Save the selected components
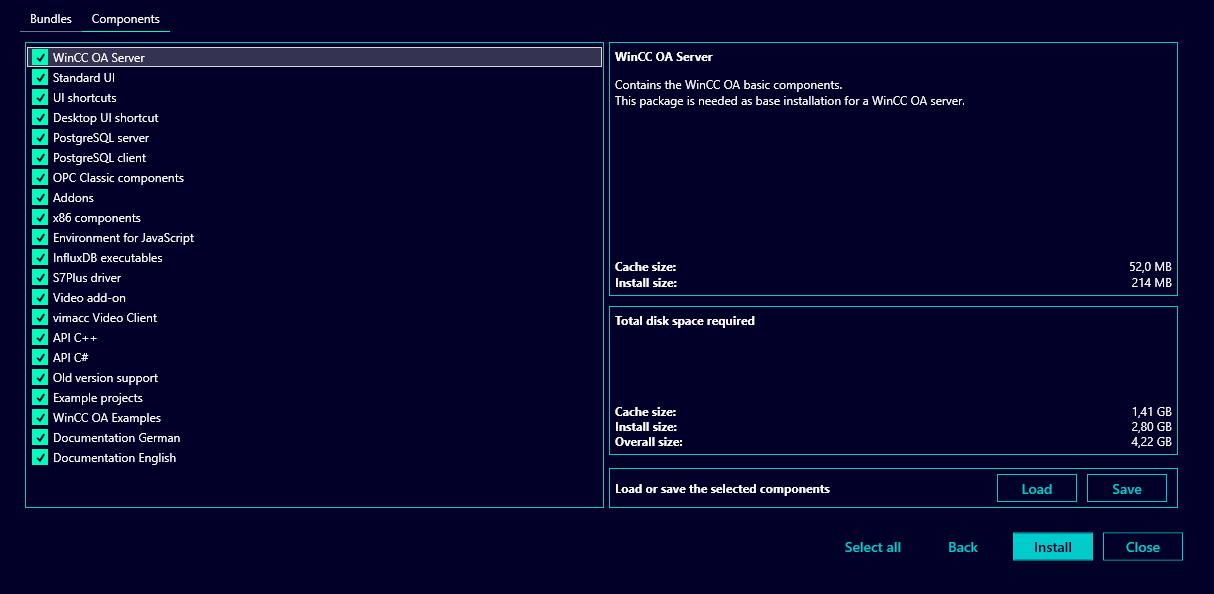This screenshot has height=594, width=1214. 1126,489
